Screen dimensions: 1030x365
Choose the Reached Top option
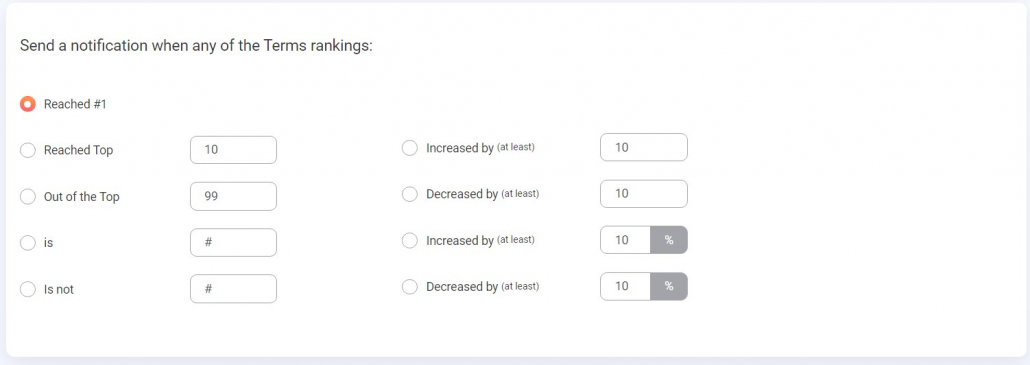[x=28, y=150]
